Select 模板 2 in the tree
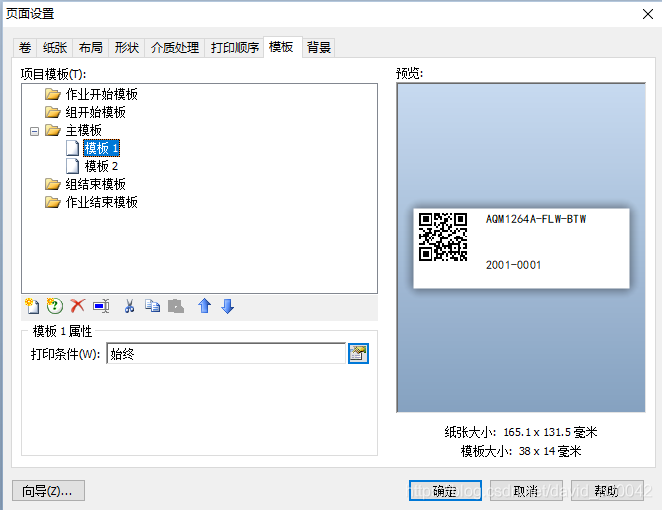Image resolution: width=662 pixels, height=510 pixels. [x=101, y=166]
